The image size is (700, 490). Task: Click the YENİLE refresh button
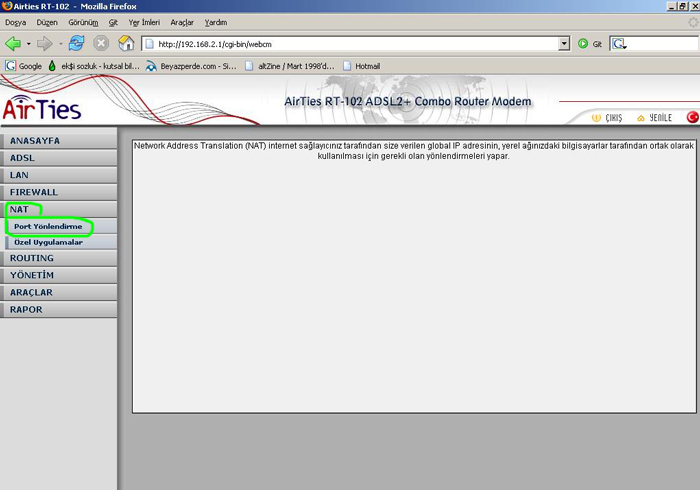[654, 118]
